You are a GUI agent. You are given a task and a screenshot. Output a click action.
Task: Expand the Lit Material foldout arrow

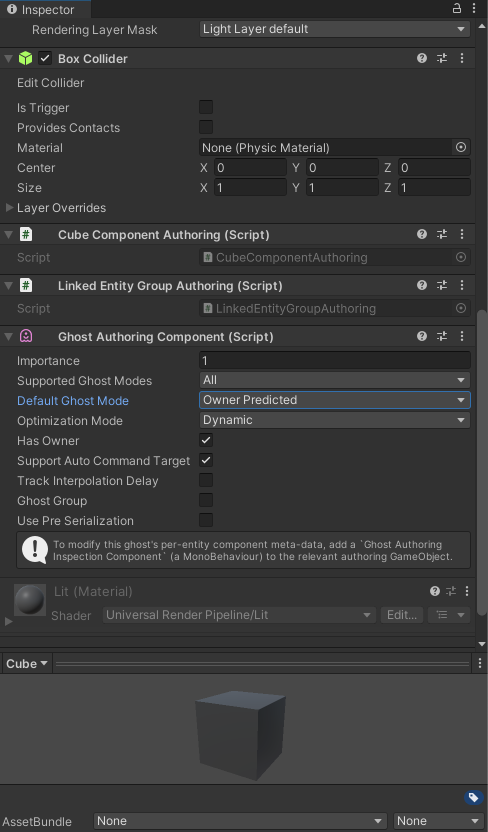tap(8, 621)
